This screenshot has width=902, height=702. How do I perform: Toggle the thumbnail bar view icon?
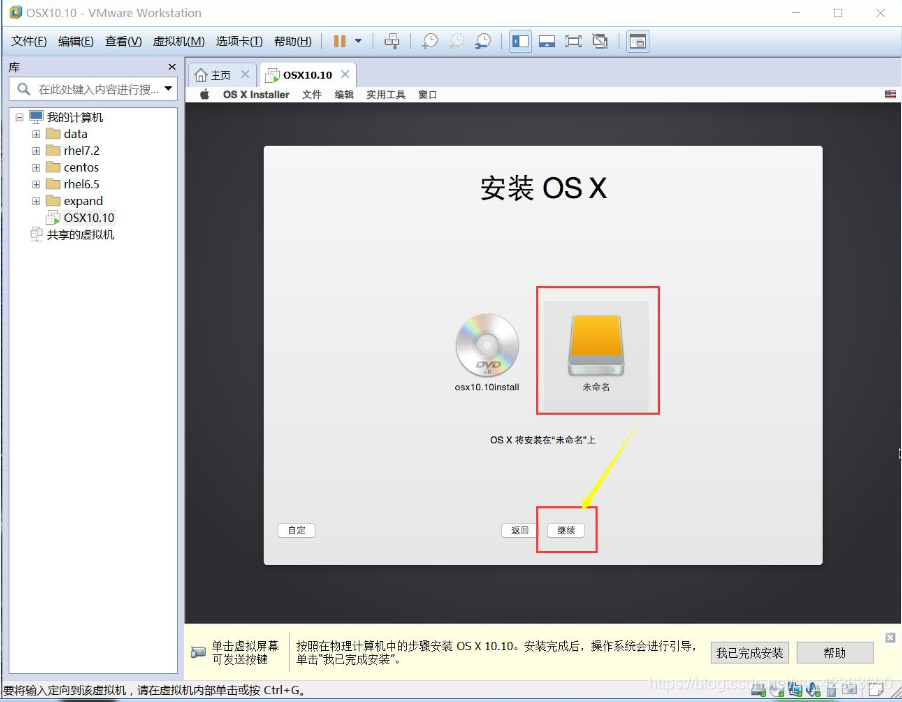click(546, 41)
